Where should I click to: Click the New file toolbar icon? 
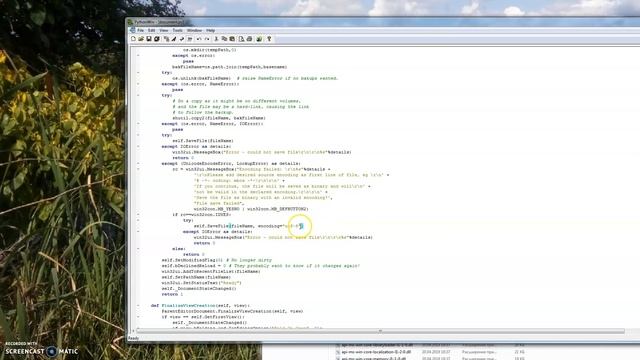pyautogui.click(x=133, y=39)
